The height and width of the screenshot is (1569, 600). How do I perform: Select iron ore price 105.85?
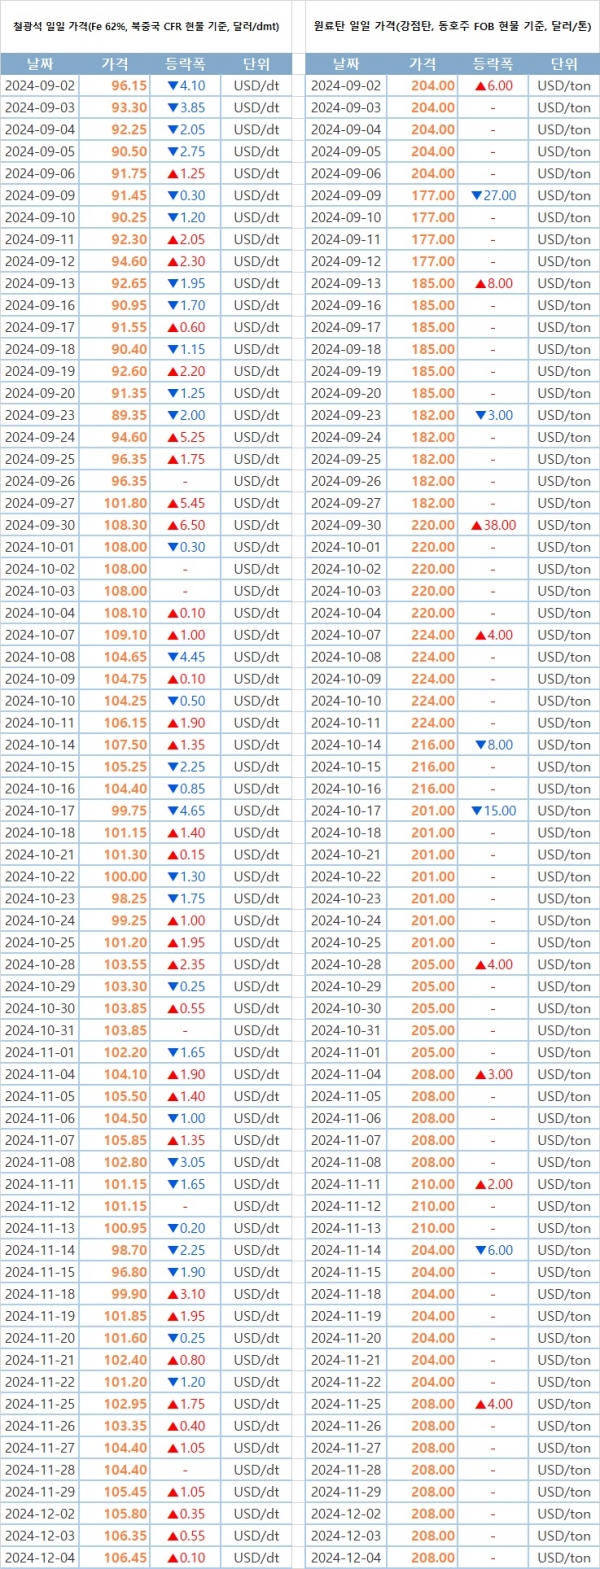click(x=126, y=1141)
